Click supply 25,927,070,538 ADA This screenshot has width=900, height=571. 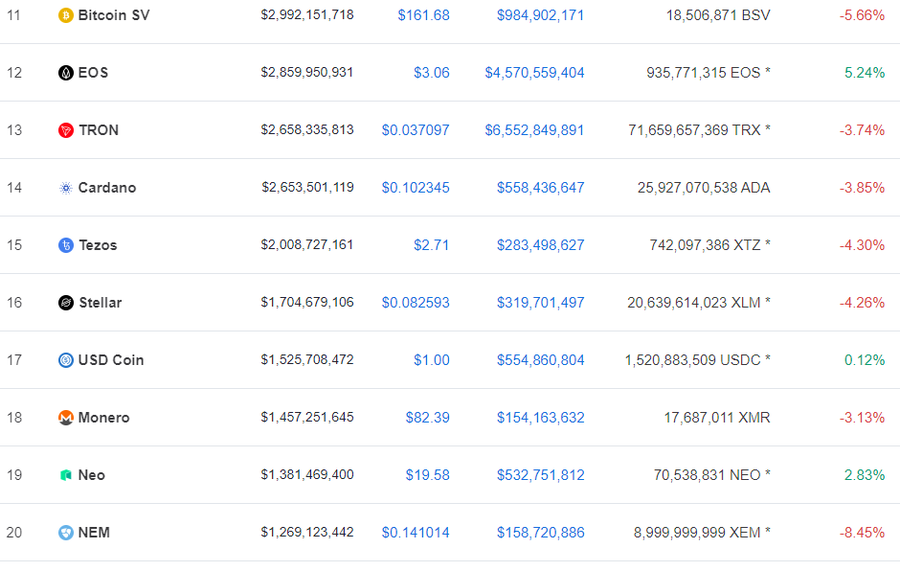pyautogui.click(x=704, y=188)
